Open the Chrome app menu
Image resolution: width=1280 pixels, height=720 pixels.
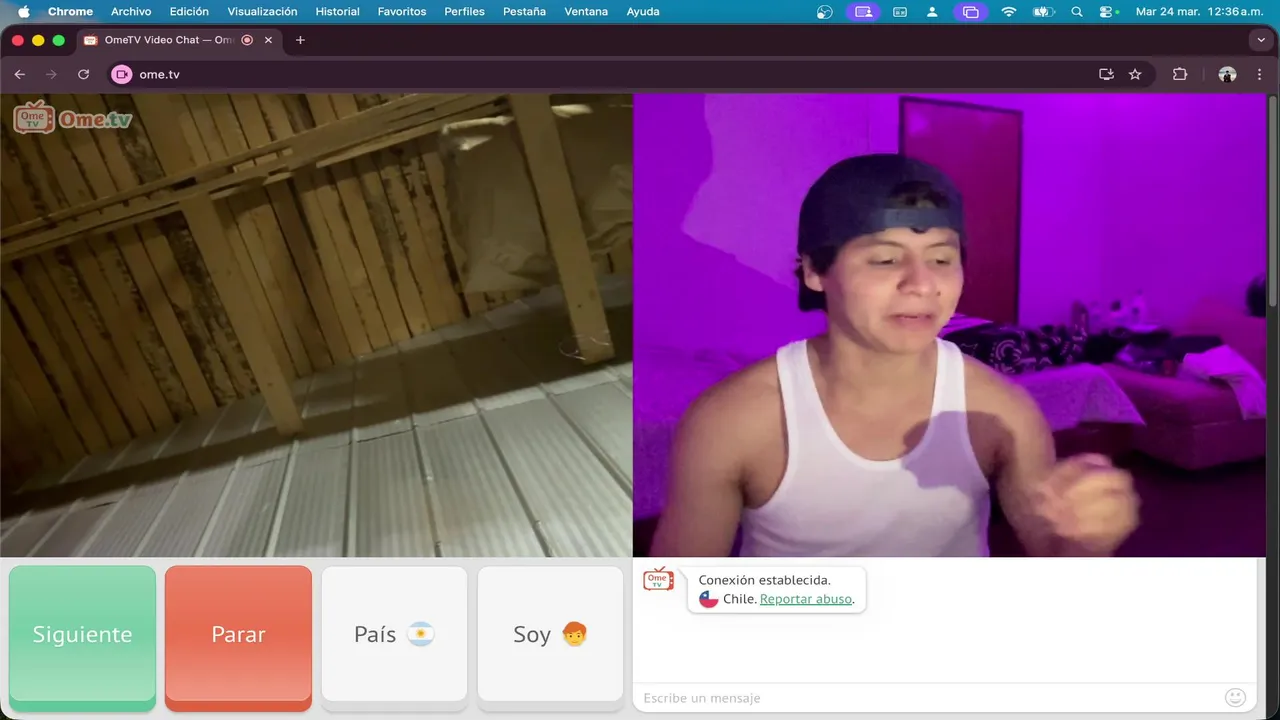click(x=70, y=11)
